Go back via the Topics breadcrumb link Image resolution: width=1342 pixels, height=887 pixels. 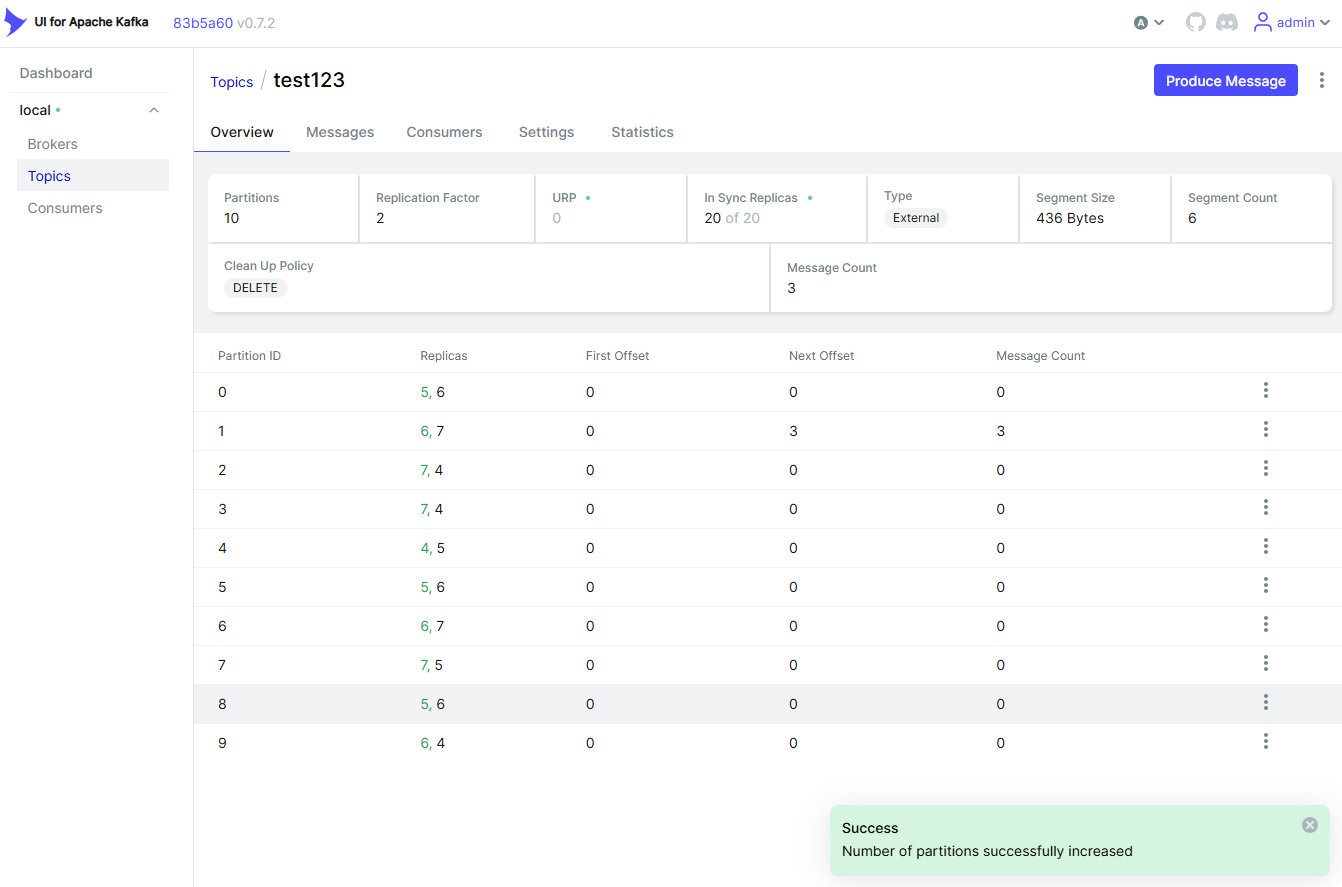[x=231, y=82]
